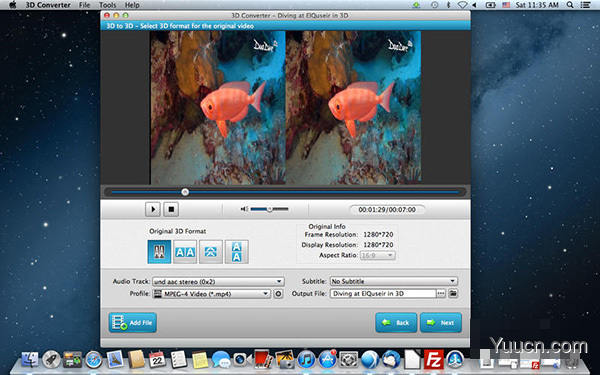Open Contacts address book in the Dock

tap(136, 360)
